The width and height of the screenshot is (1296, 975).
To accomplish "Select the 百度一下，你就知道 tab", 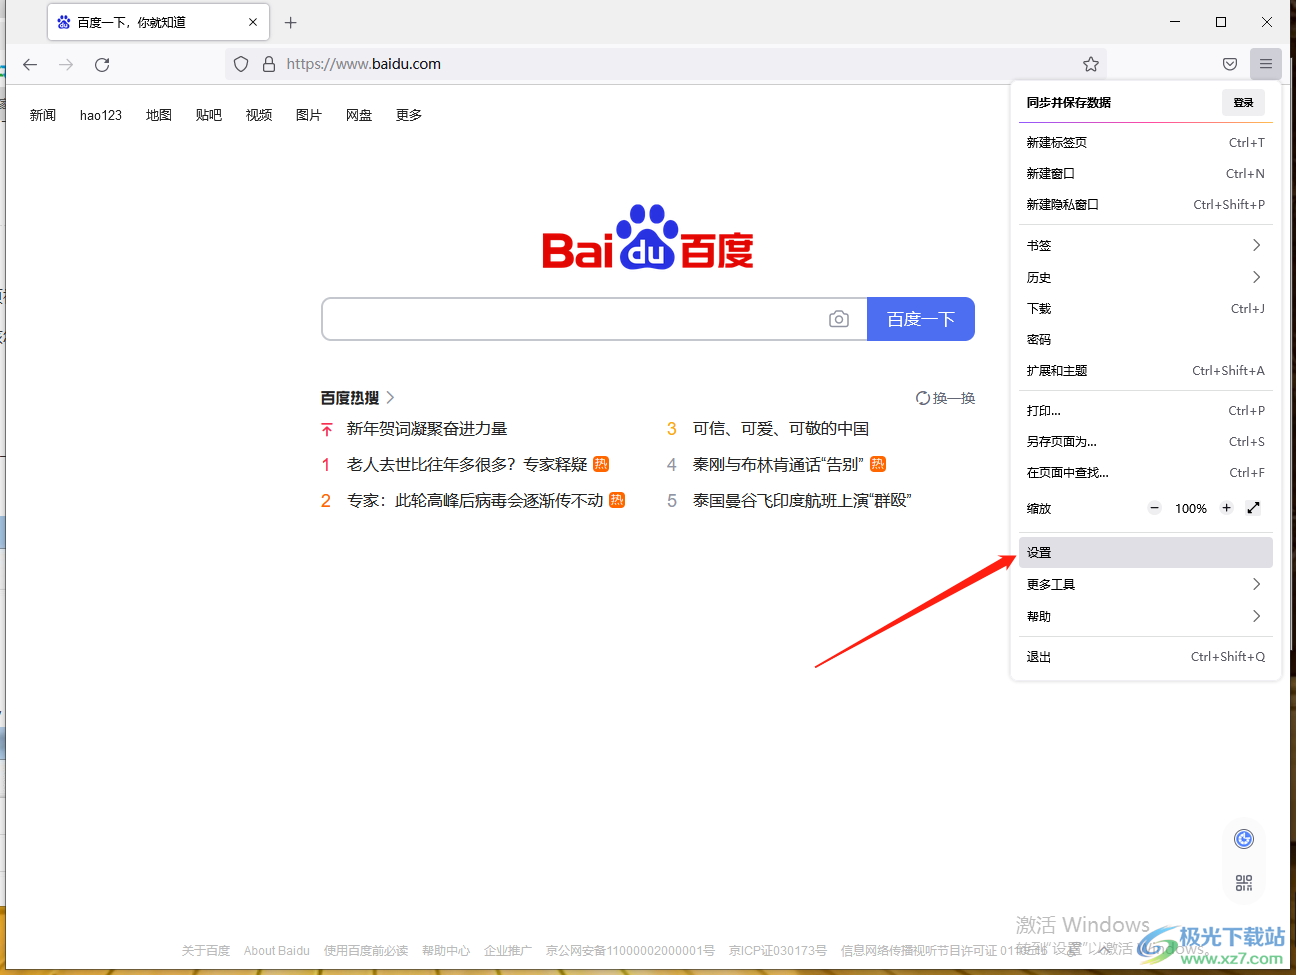I will (158, 22).
